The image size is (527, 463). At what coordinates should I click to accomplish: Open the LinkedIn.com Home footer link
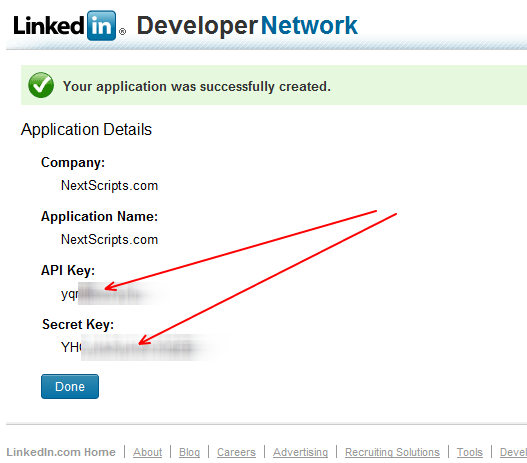61,452
